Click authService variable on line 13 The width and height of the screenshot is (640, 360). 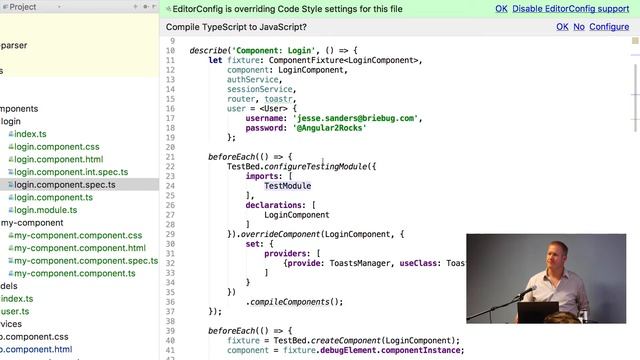(253, 79)
